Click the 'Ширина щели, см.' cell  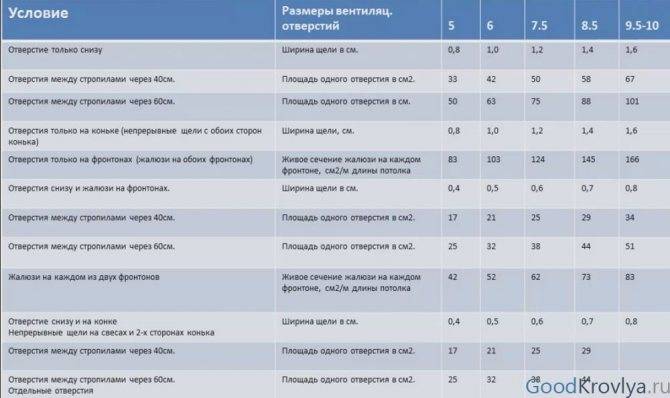tap(318, 131)
